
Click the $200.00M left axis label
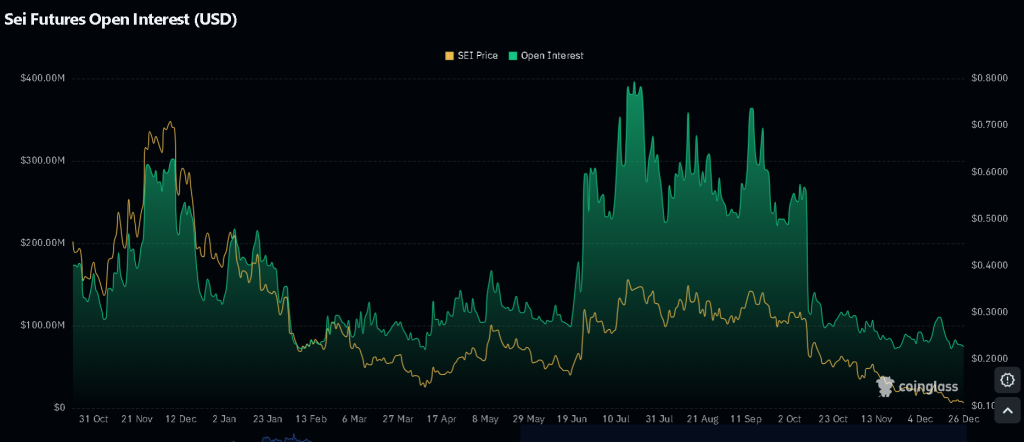42,243
